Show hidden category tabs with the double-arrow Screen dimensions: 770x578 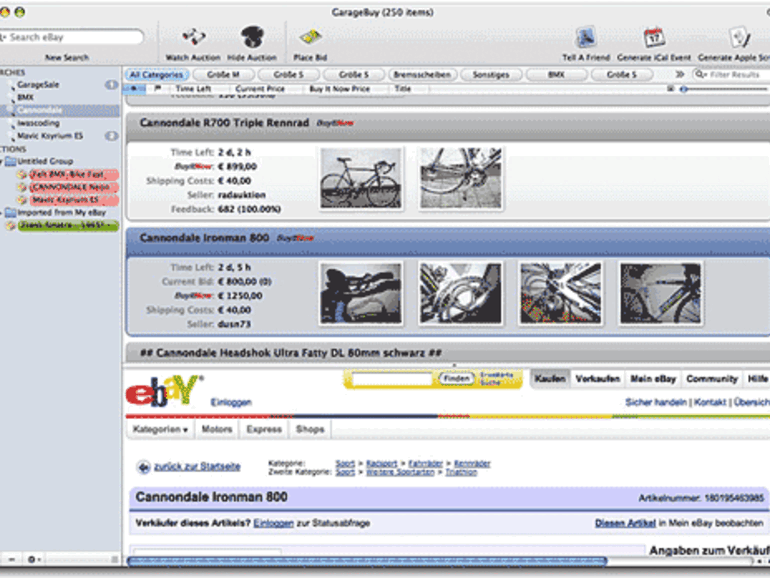[x=679, y=75]
